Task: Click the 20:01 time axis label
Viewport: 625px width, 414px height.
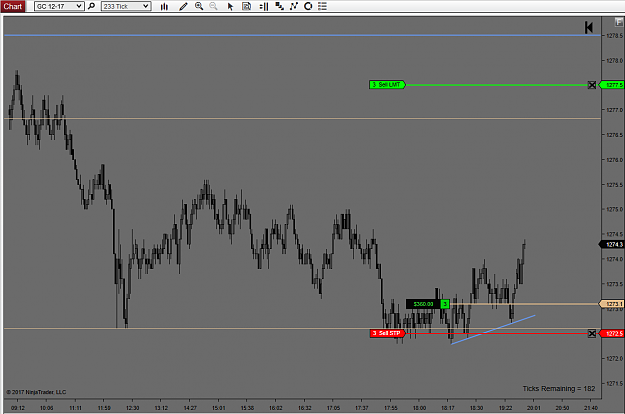Action: (x=534, y=408)
